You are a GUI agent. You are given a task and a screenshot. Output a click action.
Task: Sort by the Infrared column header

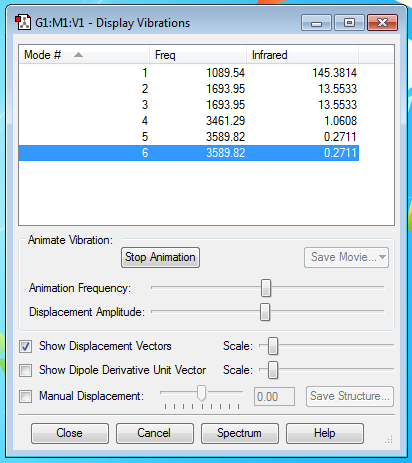coord(302,55)
